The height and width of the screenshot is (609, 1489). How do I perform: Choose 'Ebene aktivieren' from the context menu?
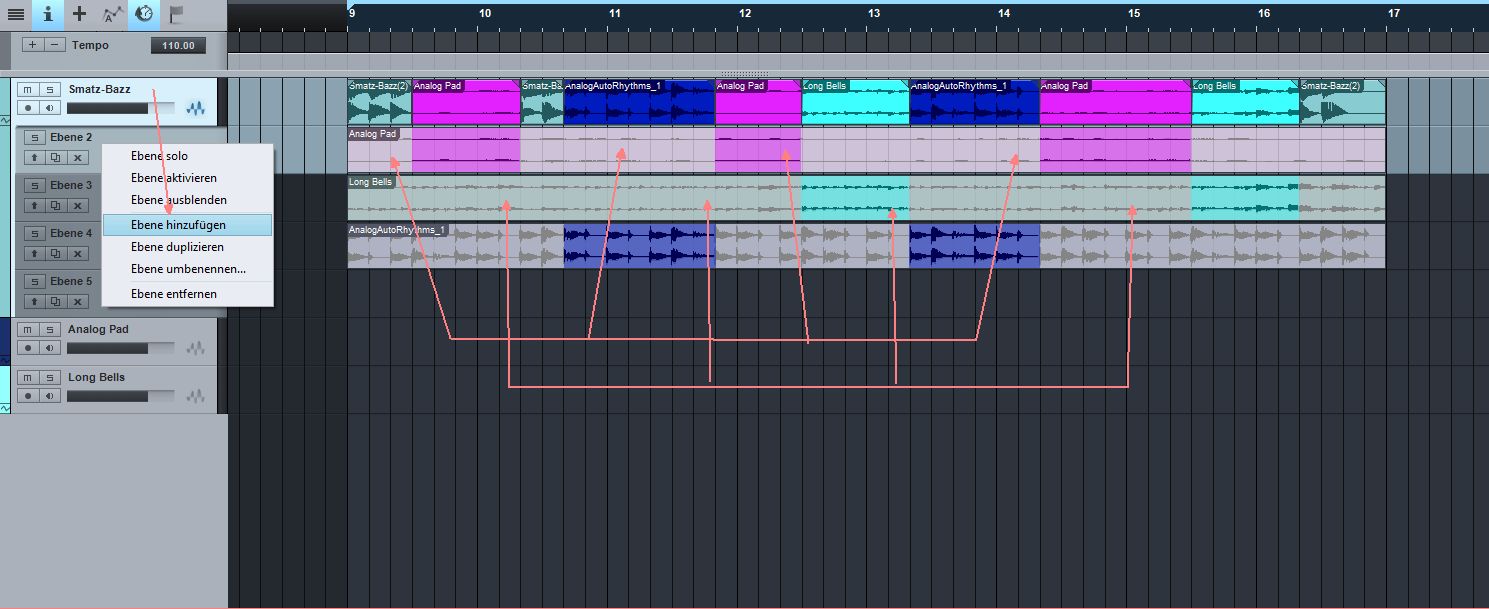[187, 178]
